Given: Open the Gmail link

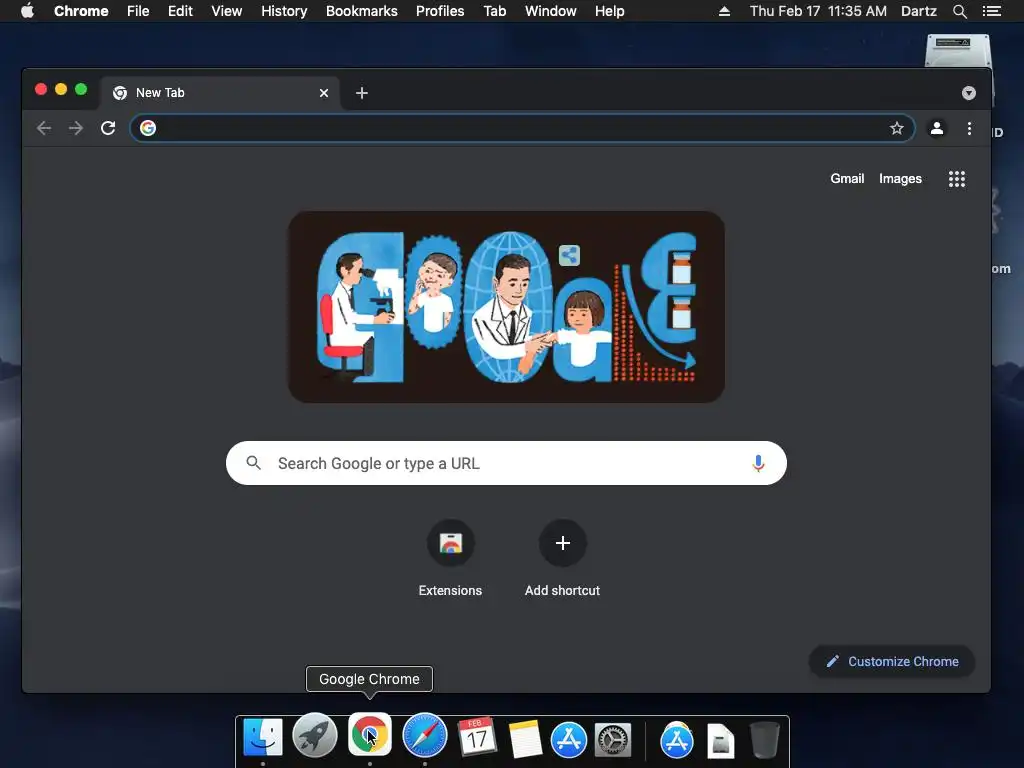Looking at the screenshot, I should pyautogui.click(x=847, y=179).
